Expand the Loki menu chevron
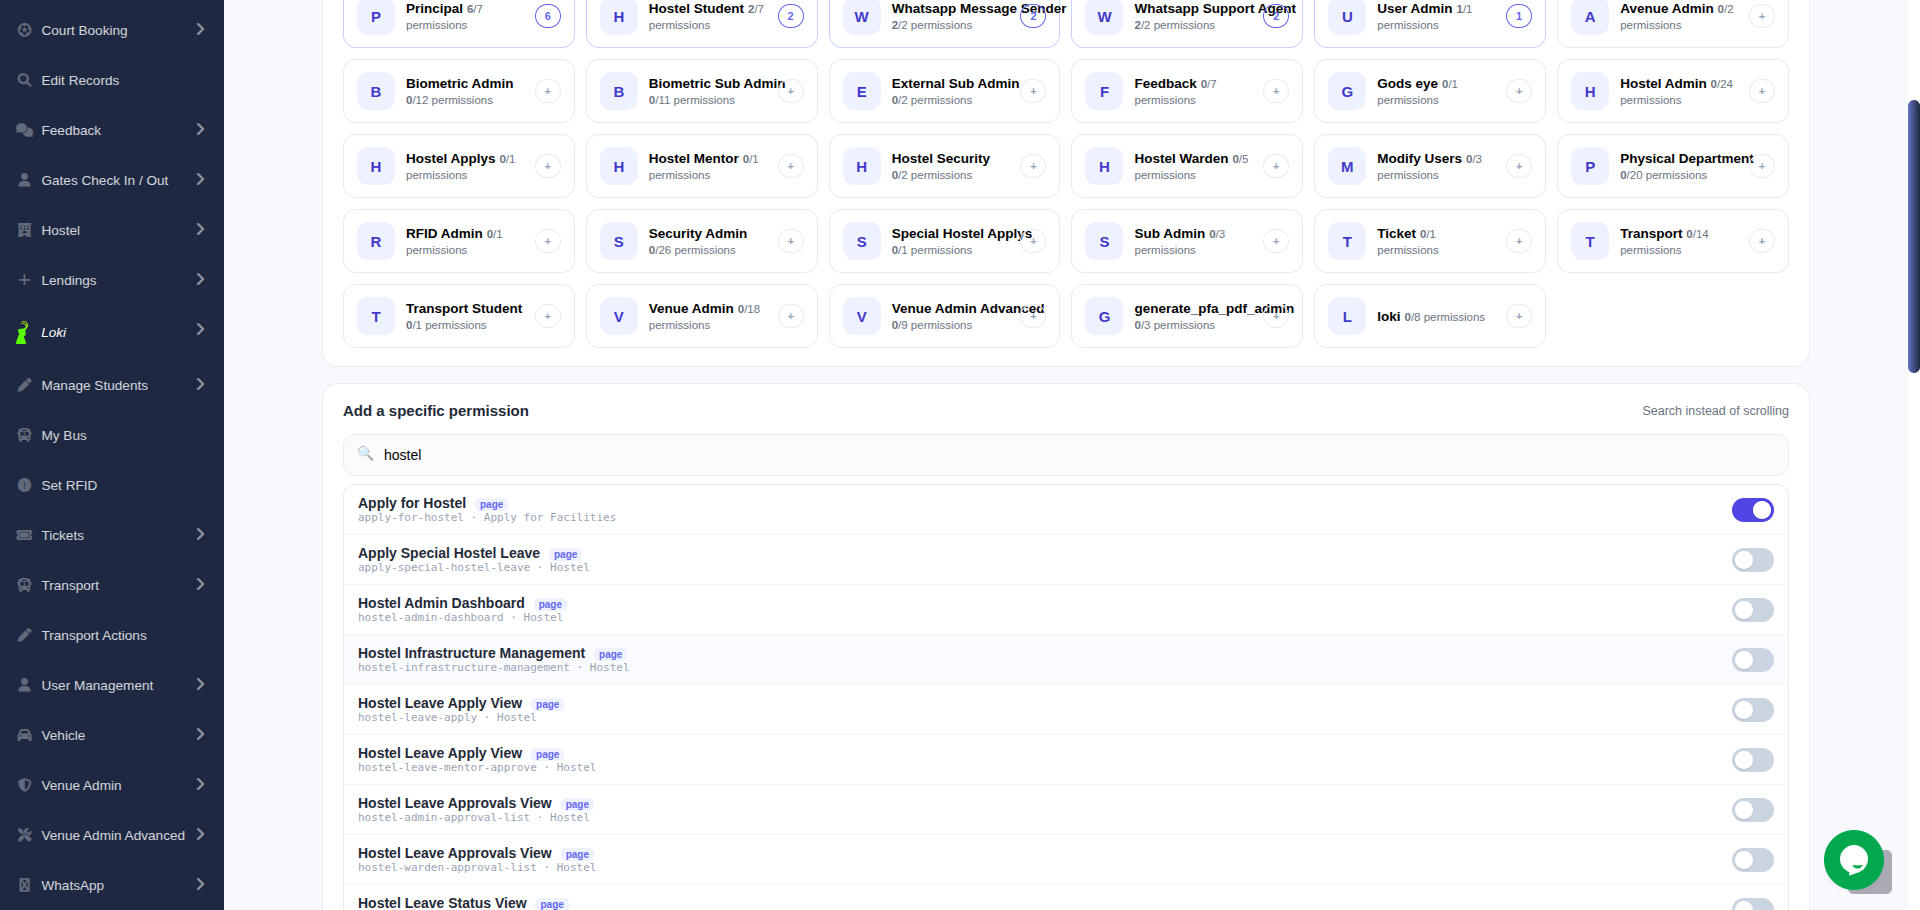The image size is (1920, 910). click(x=200, y=329)
